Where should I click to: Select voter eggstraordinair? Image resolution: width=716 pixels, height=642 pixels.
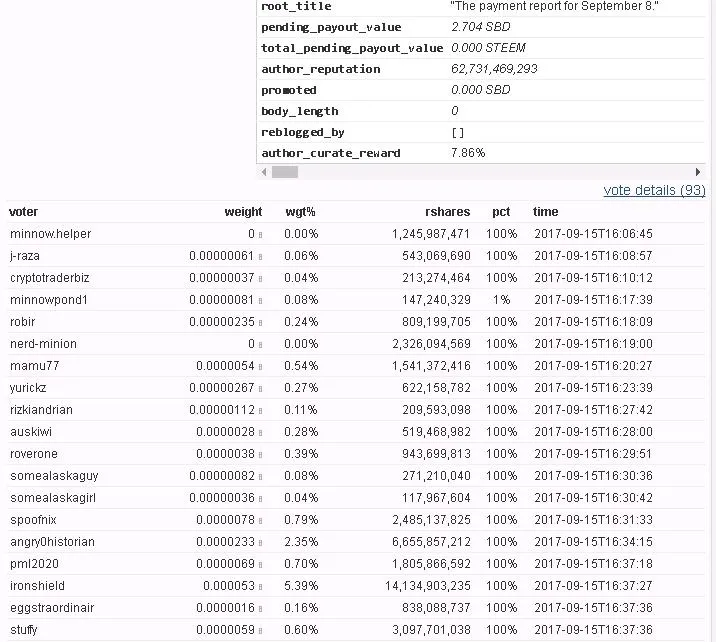[52, 608]
